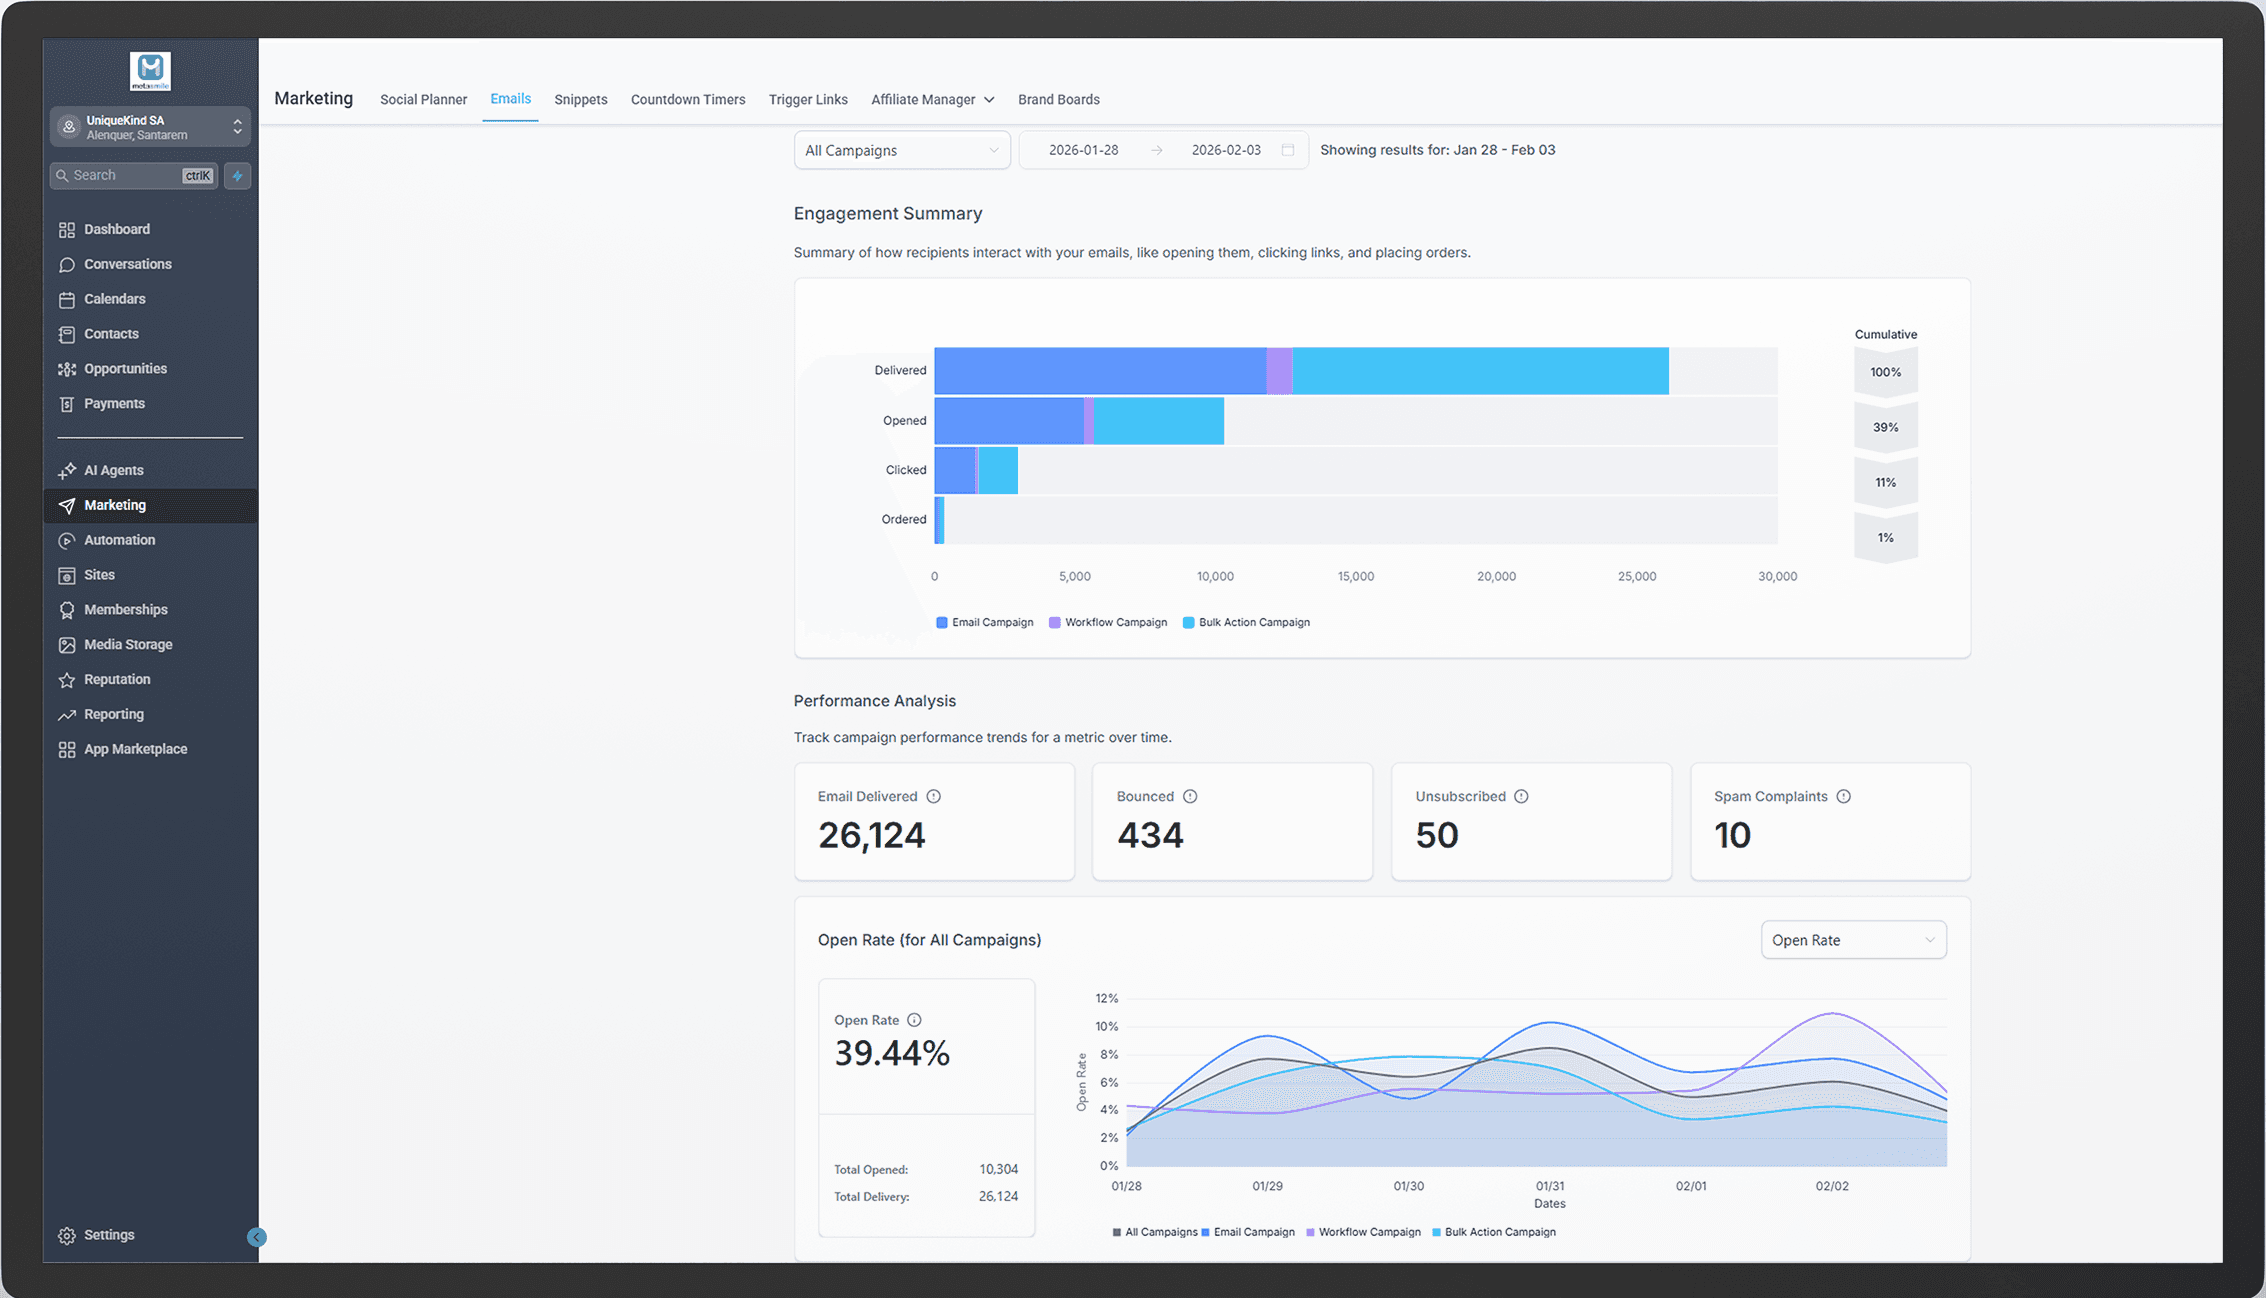Viewport: 2266px width, 1298px height.
Task: Open calendar icon in date range field
Action: [x=1288, y=150]
